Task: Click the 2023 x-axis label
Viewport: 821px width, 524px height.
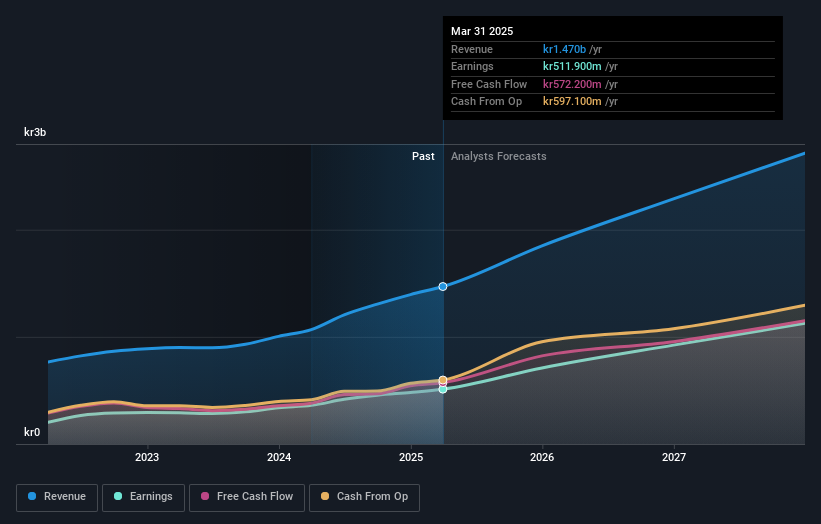Action: 147,457
